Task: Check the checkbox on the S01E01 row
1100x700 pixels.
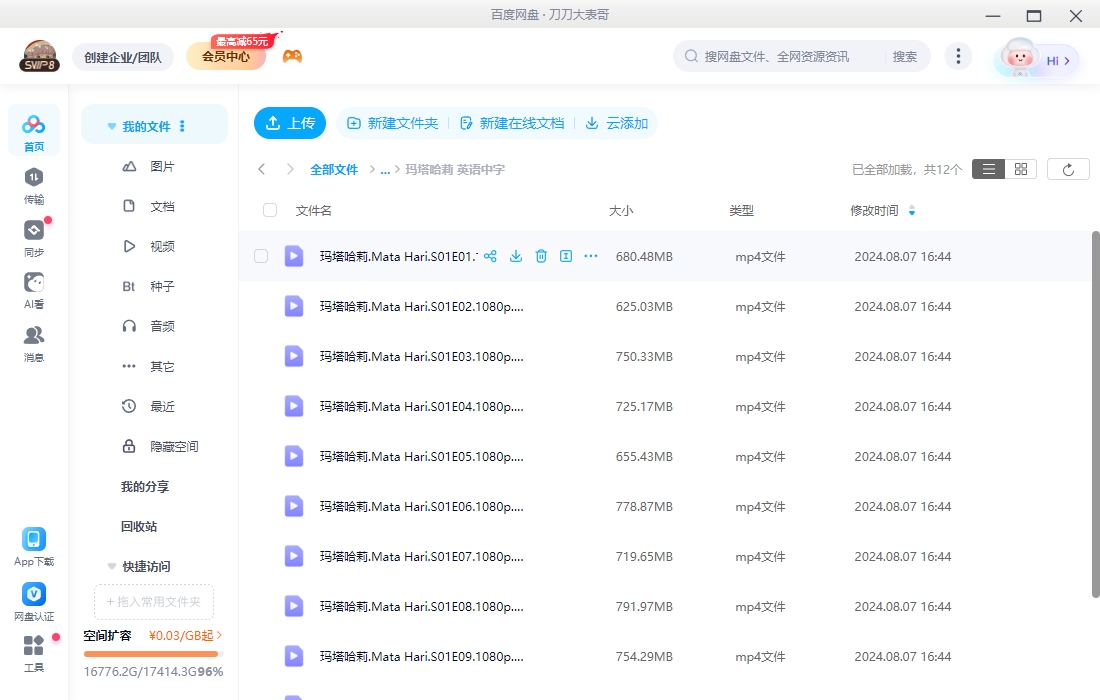Action: 261,256
